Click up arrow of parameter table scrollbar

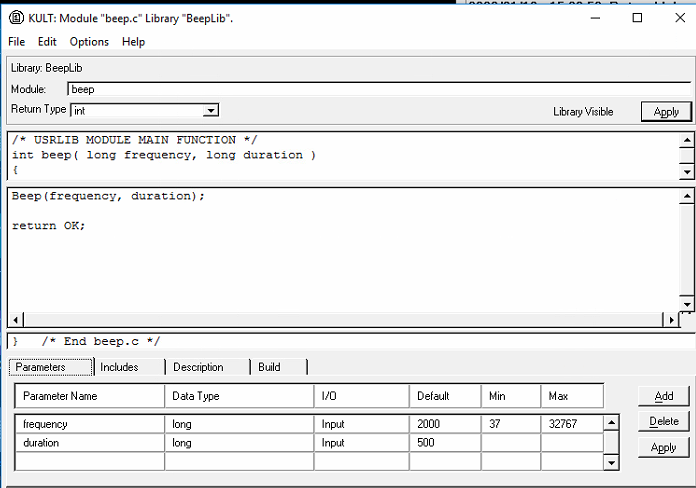pyautogui.click(x=611, y=423)
